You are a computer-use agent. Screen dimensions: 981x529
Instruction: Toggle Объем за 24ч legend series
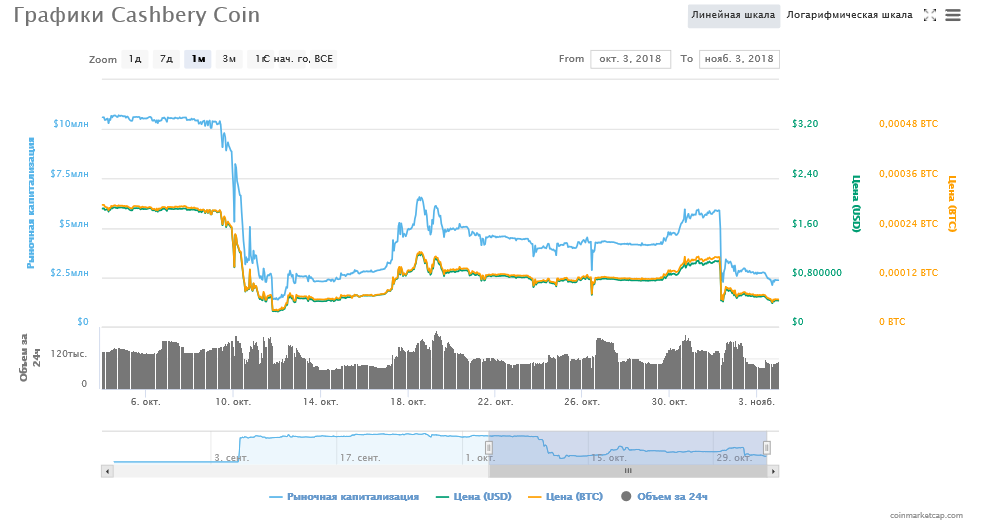[664, 496]
